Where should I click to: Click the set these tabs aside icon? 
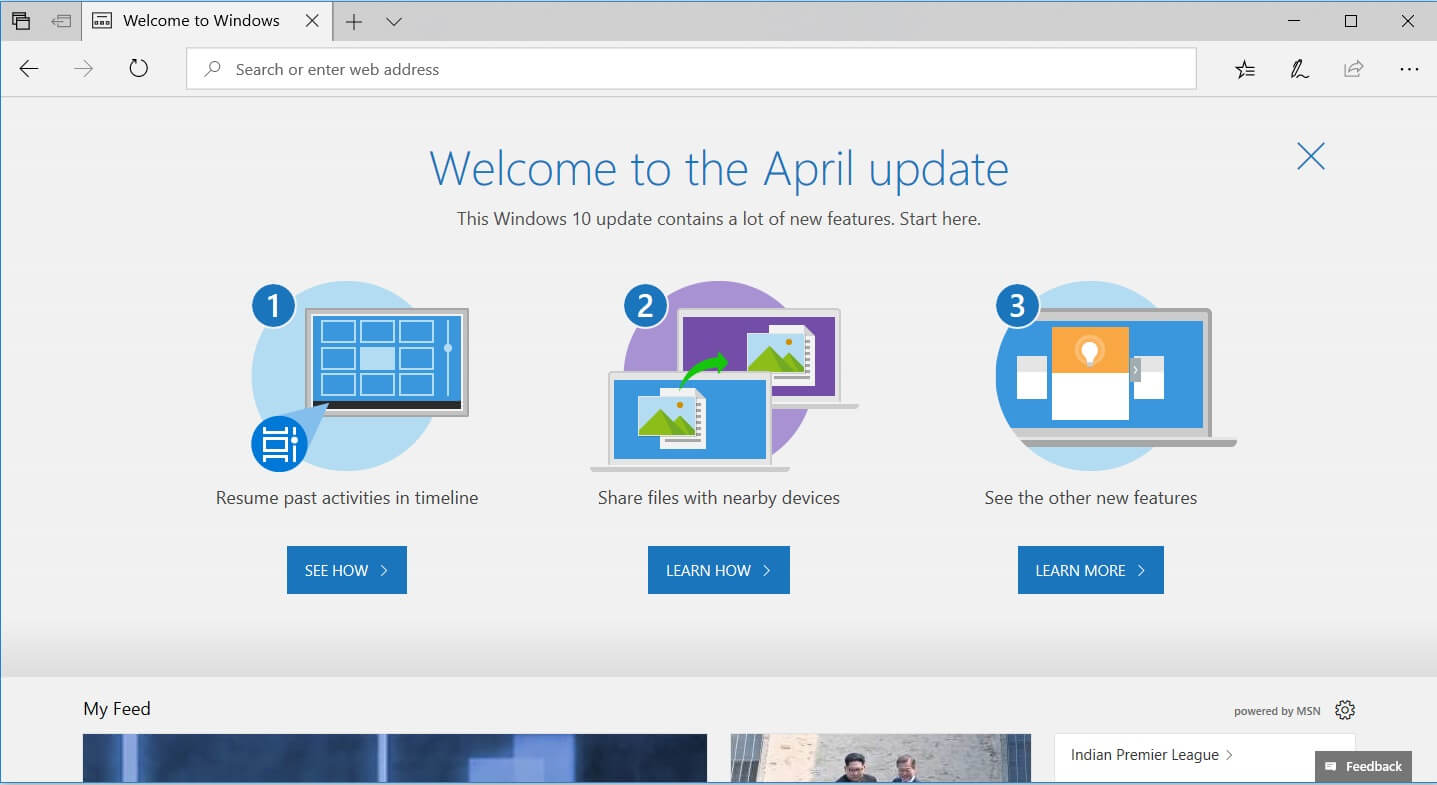click(62, 21)
